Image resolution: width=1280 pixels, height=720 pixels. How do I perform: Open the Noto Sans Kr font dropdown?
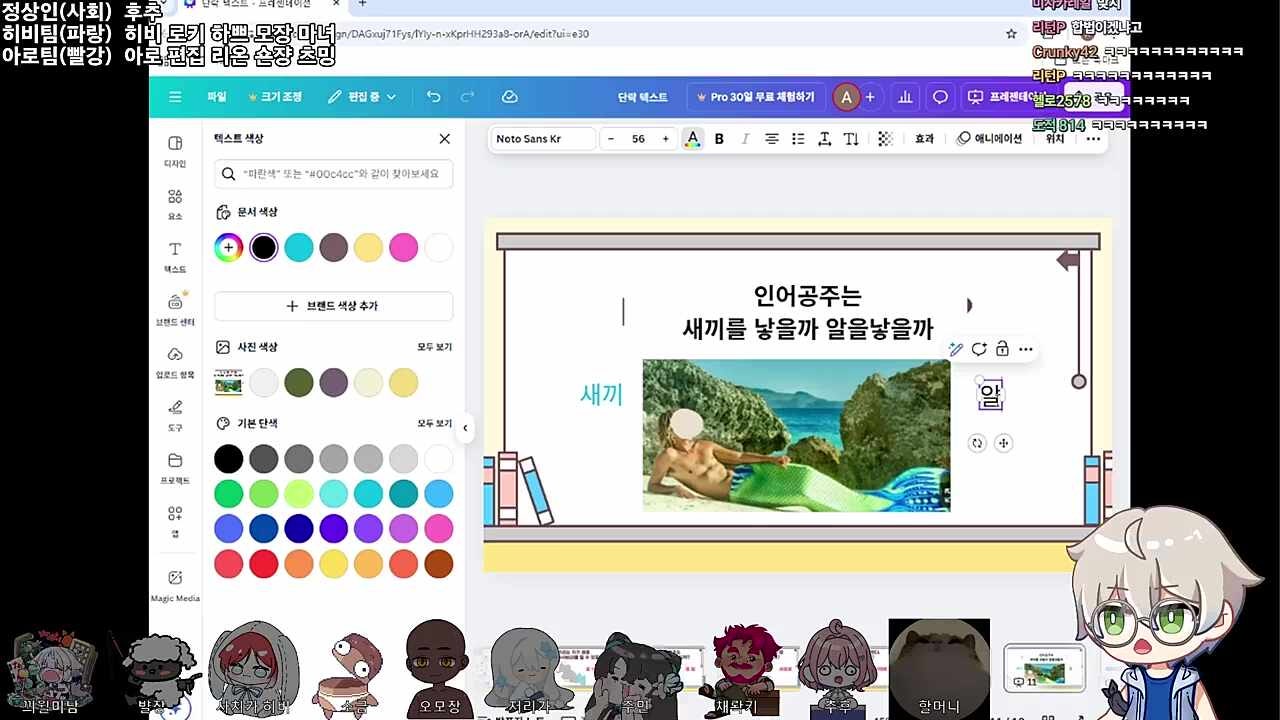click(543, 139)
